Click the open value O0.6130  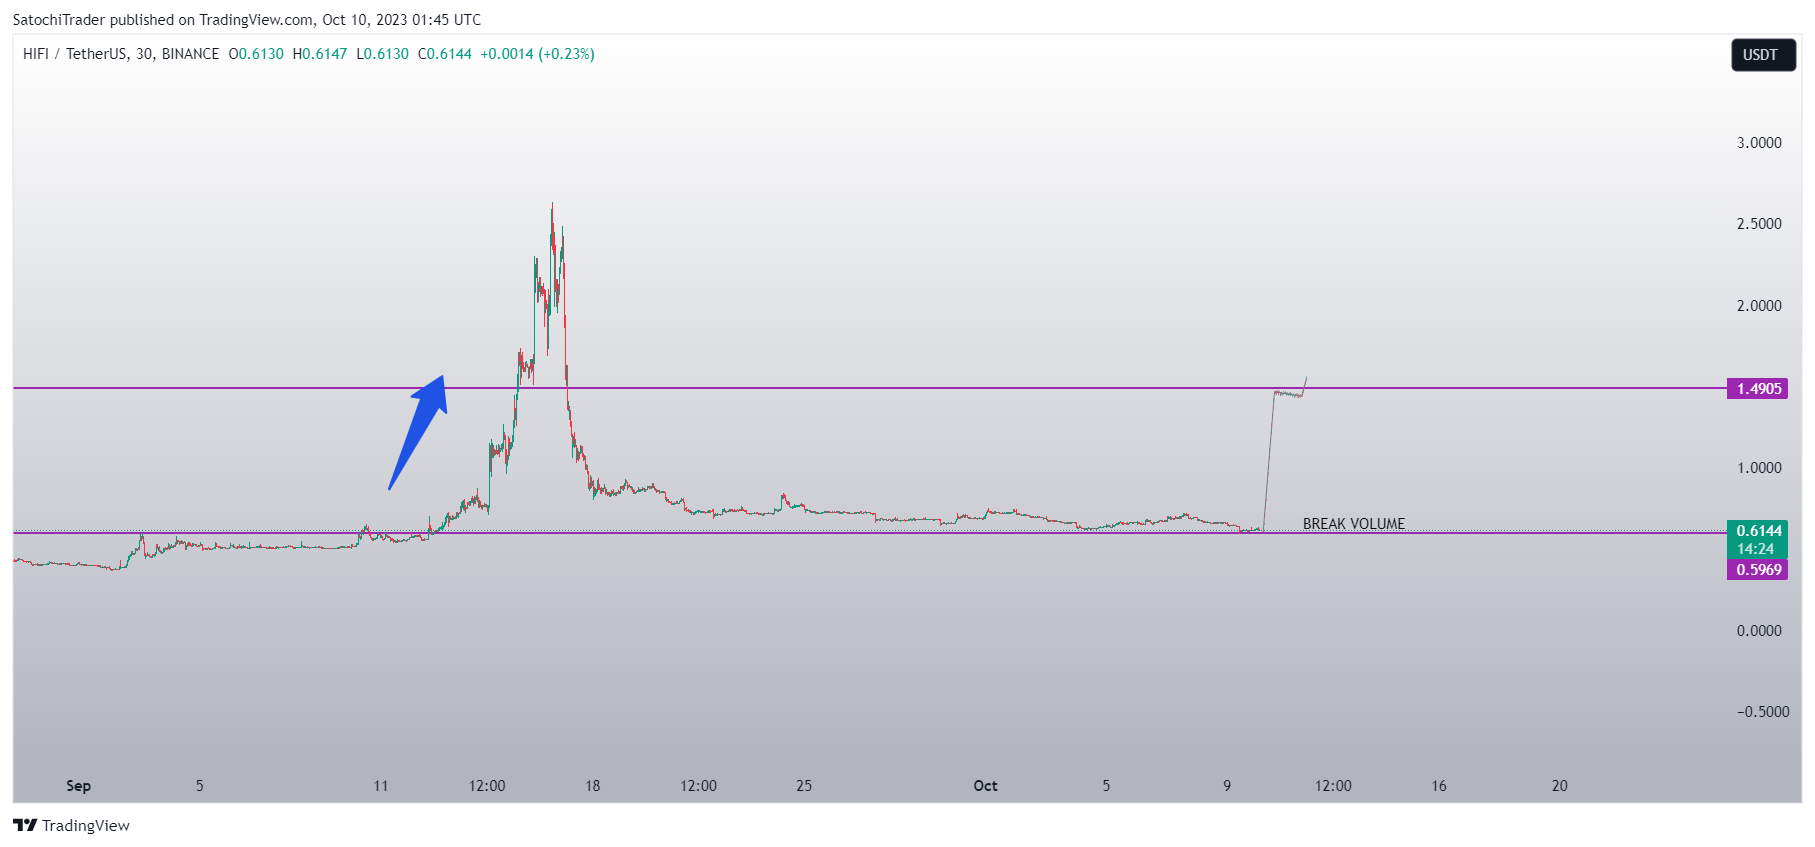(256, 54)
